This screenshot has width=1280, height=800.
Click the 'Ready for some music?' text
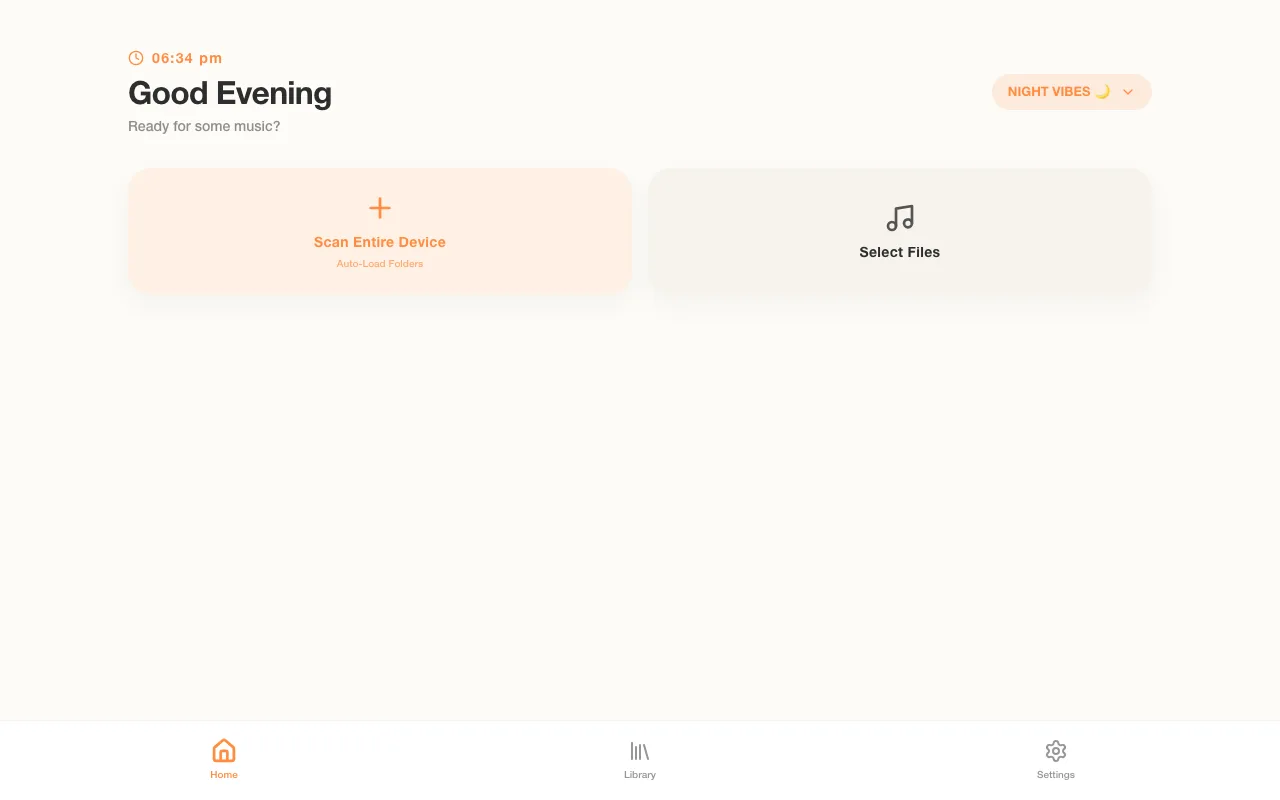pos(204,127)
